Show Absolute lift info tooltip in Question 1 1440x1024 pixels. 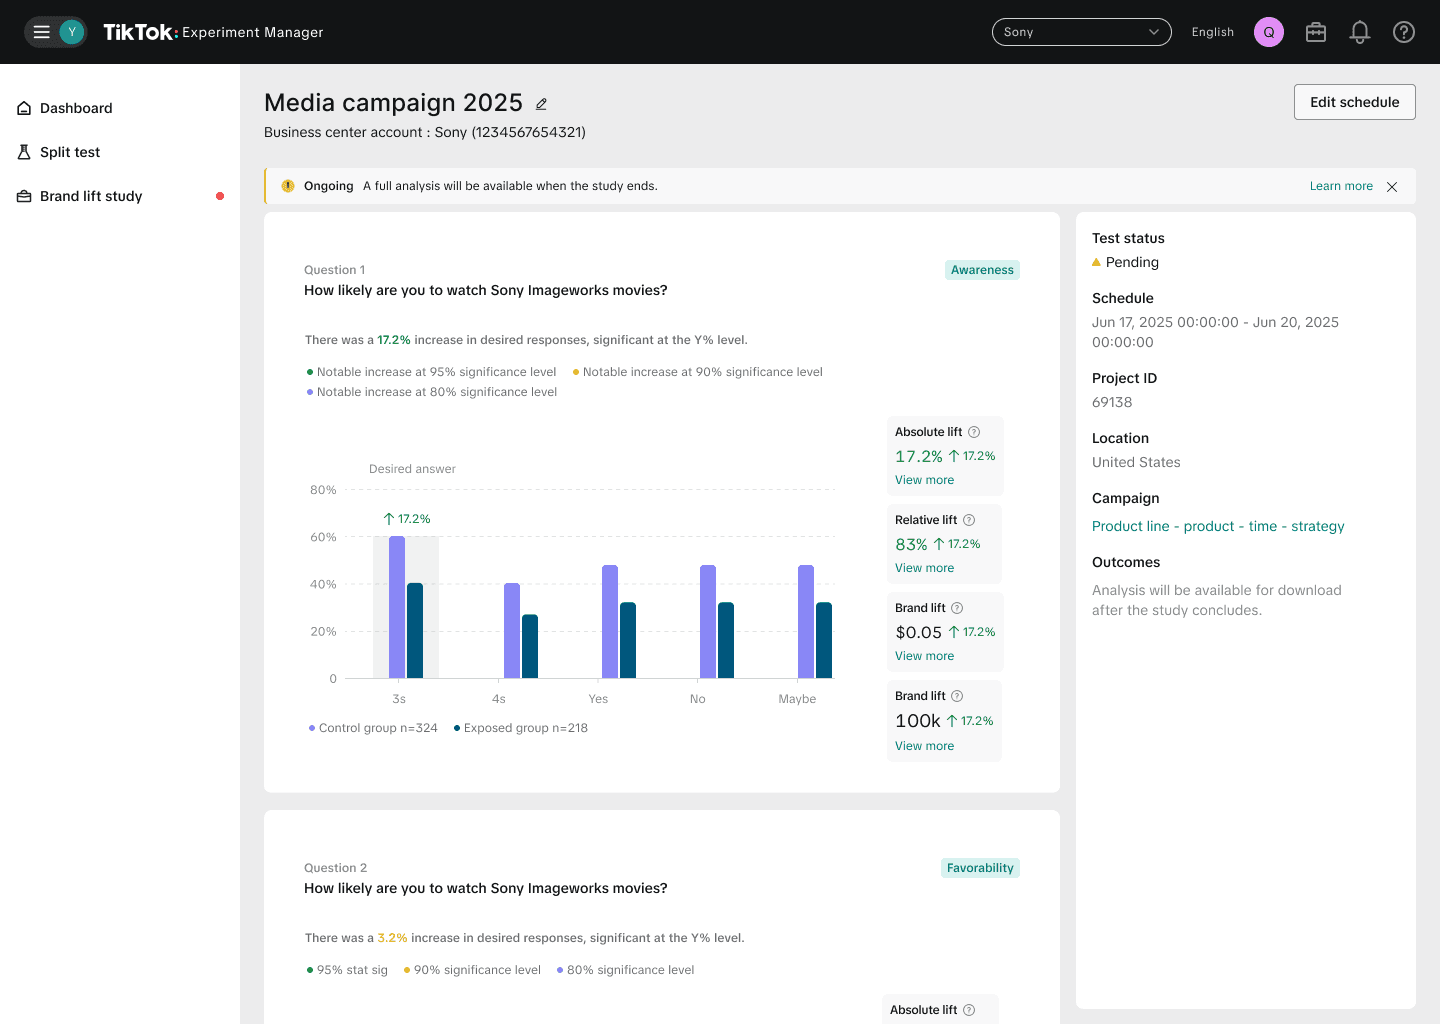pos(974,432)
